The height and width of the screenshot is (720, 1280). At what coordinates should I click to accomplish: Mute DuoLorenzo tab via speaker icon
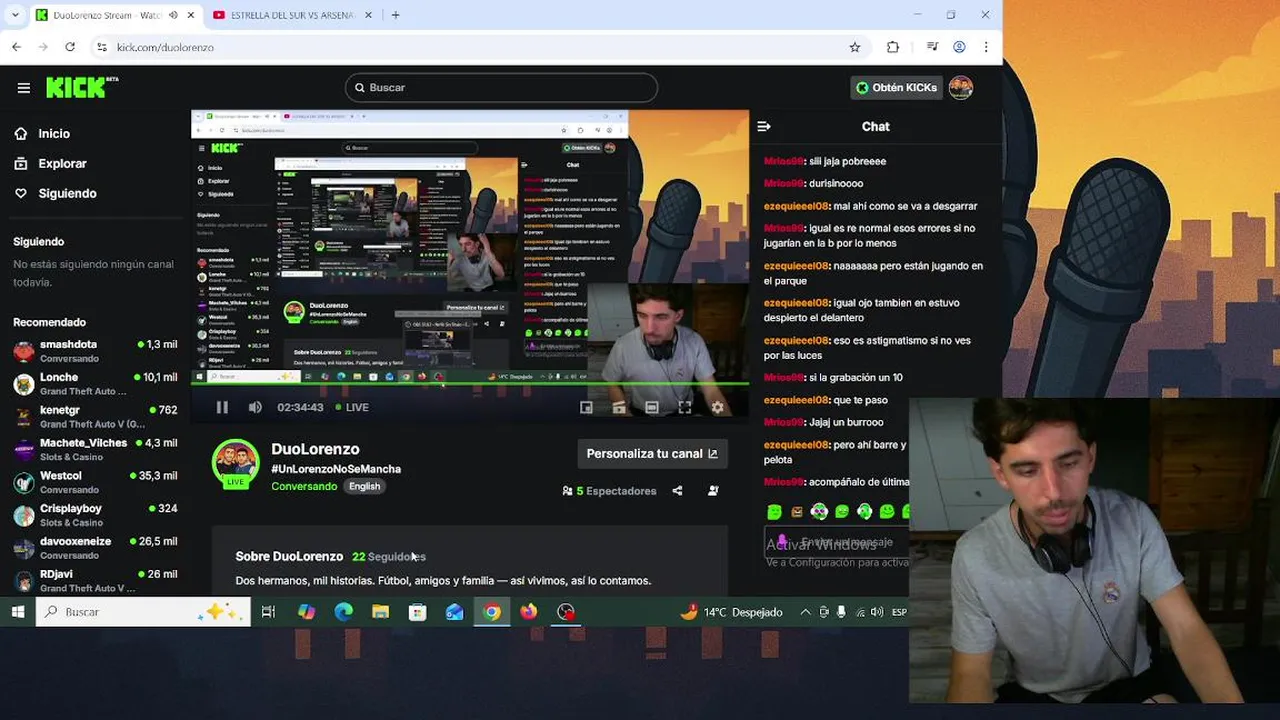pos(173,15)
